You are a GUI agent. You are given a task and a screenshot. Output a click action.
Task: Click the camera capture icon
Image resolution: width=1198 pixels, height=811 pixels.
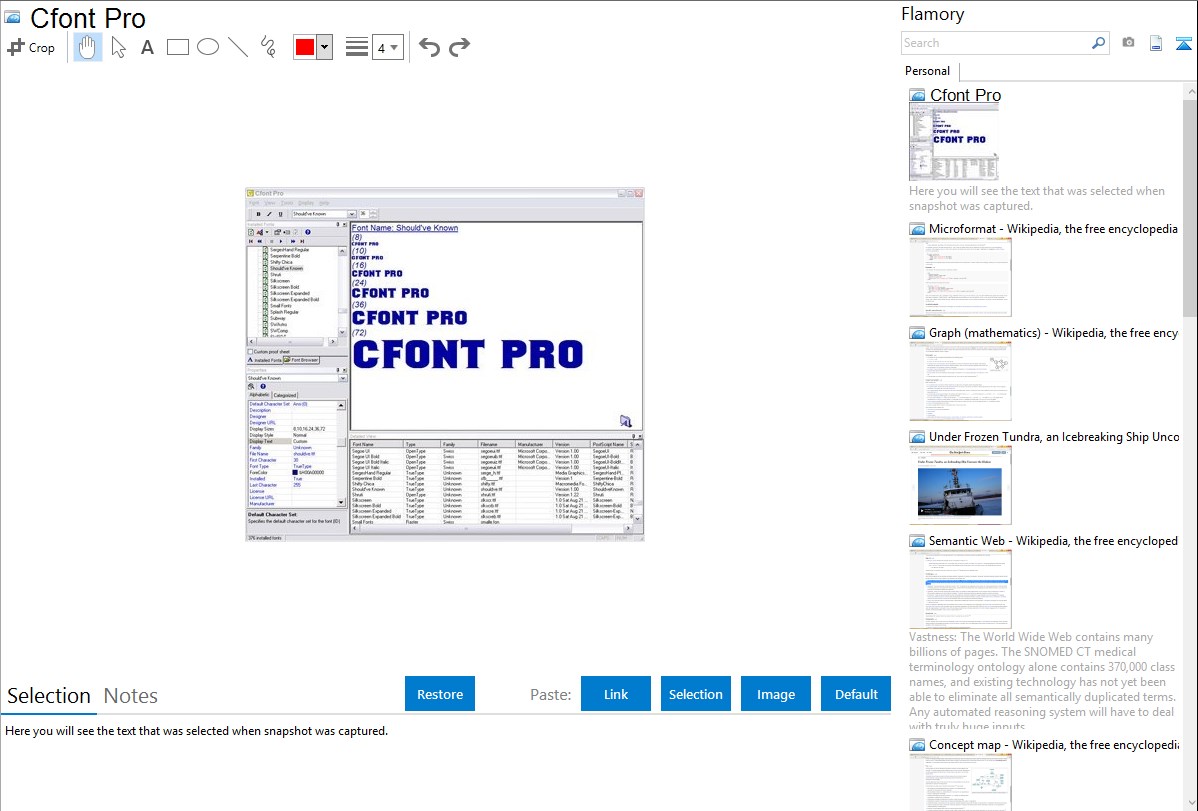click(1128, 43)
